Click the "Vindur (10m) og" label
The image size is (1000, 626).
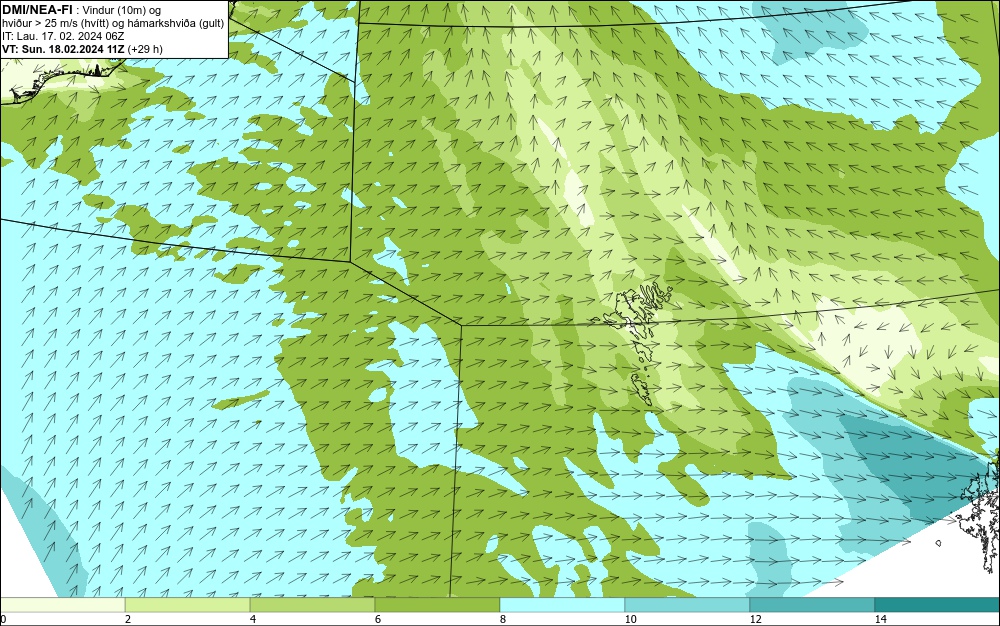[122, 10]
